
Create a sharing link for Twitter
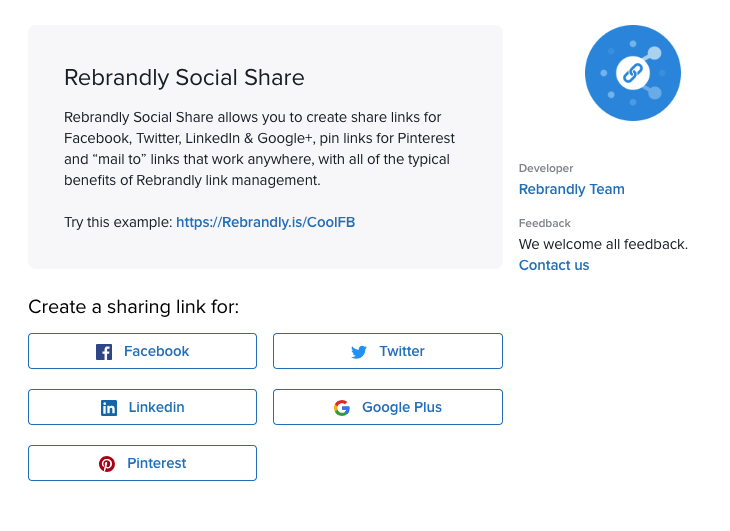click(x=388, y=351)
